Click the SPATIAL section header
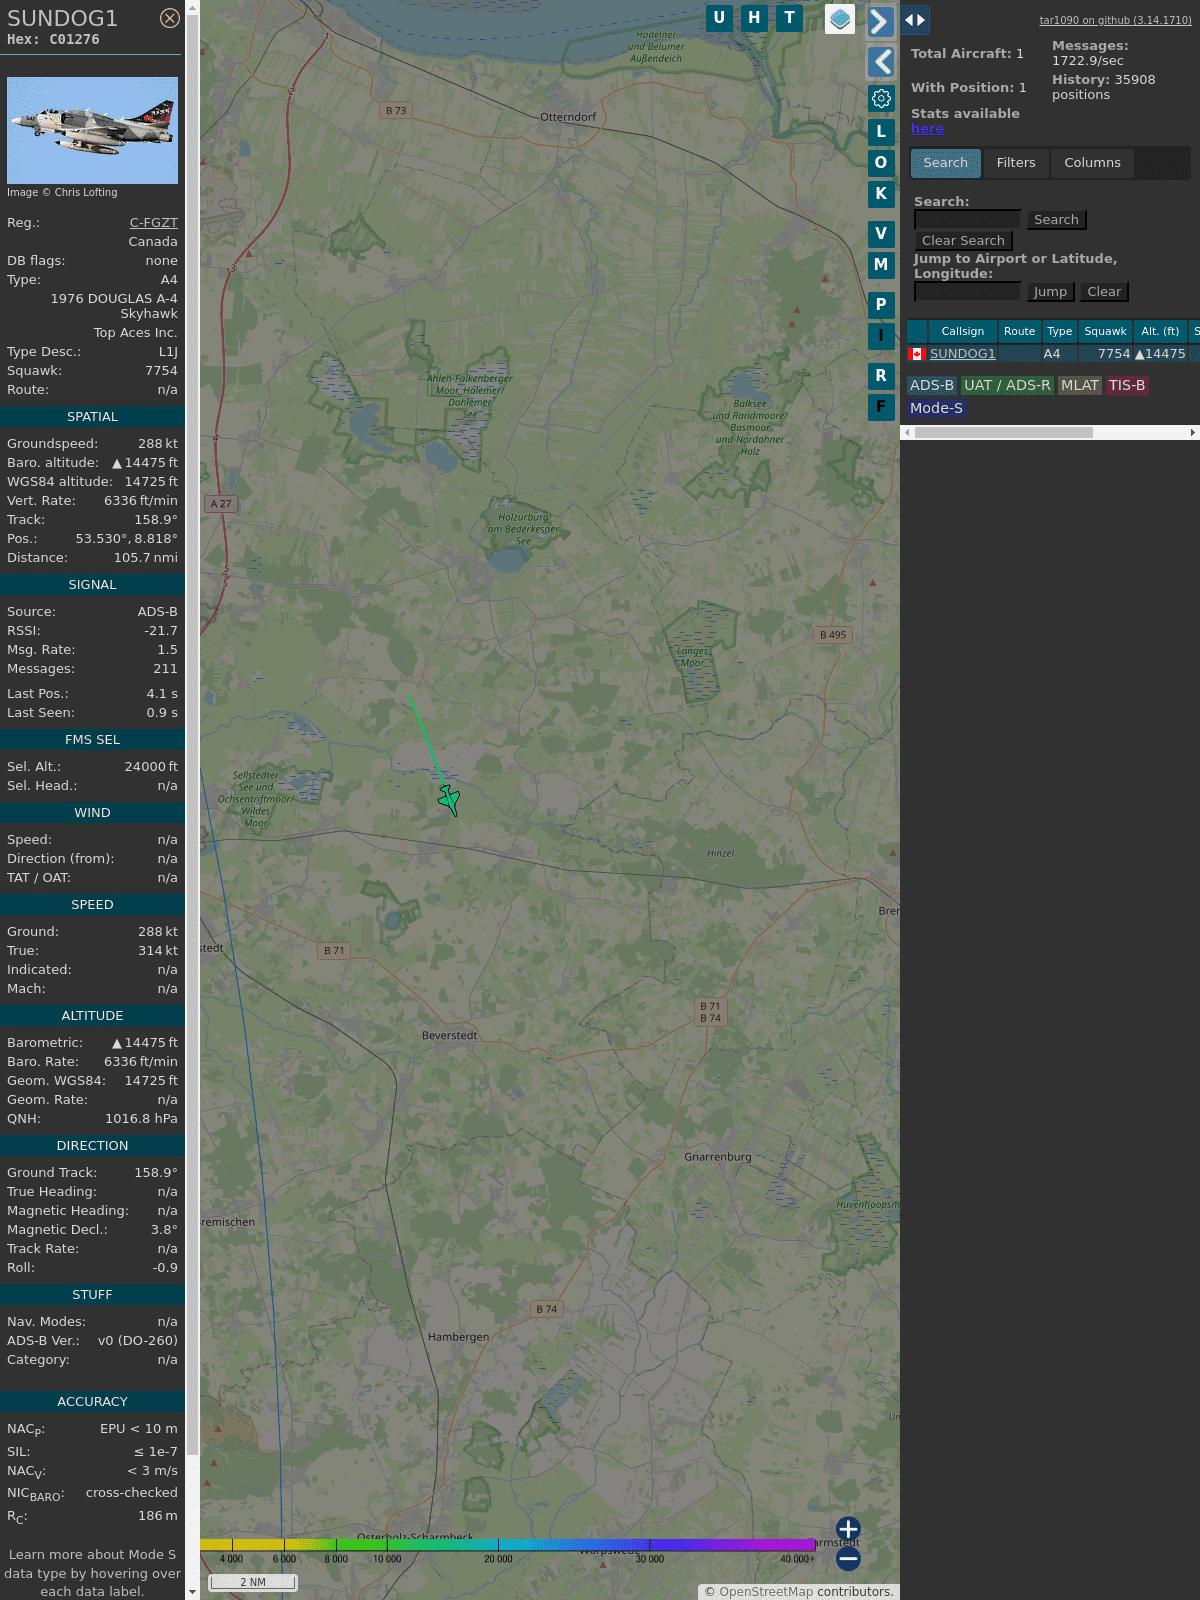This screenshot has width=1200, height=1600. coord(92,417)
